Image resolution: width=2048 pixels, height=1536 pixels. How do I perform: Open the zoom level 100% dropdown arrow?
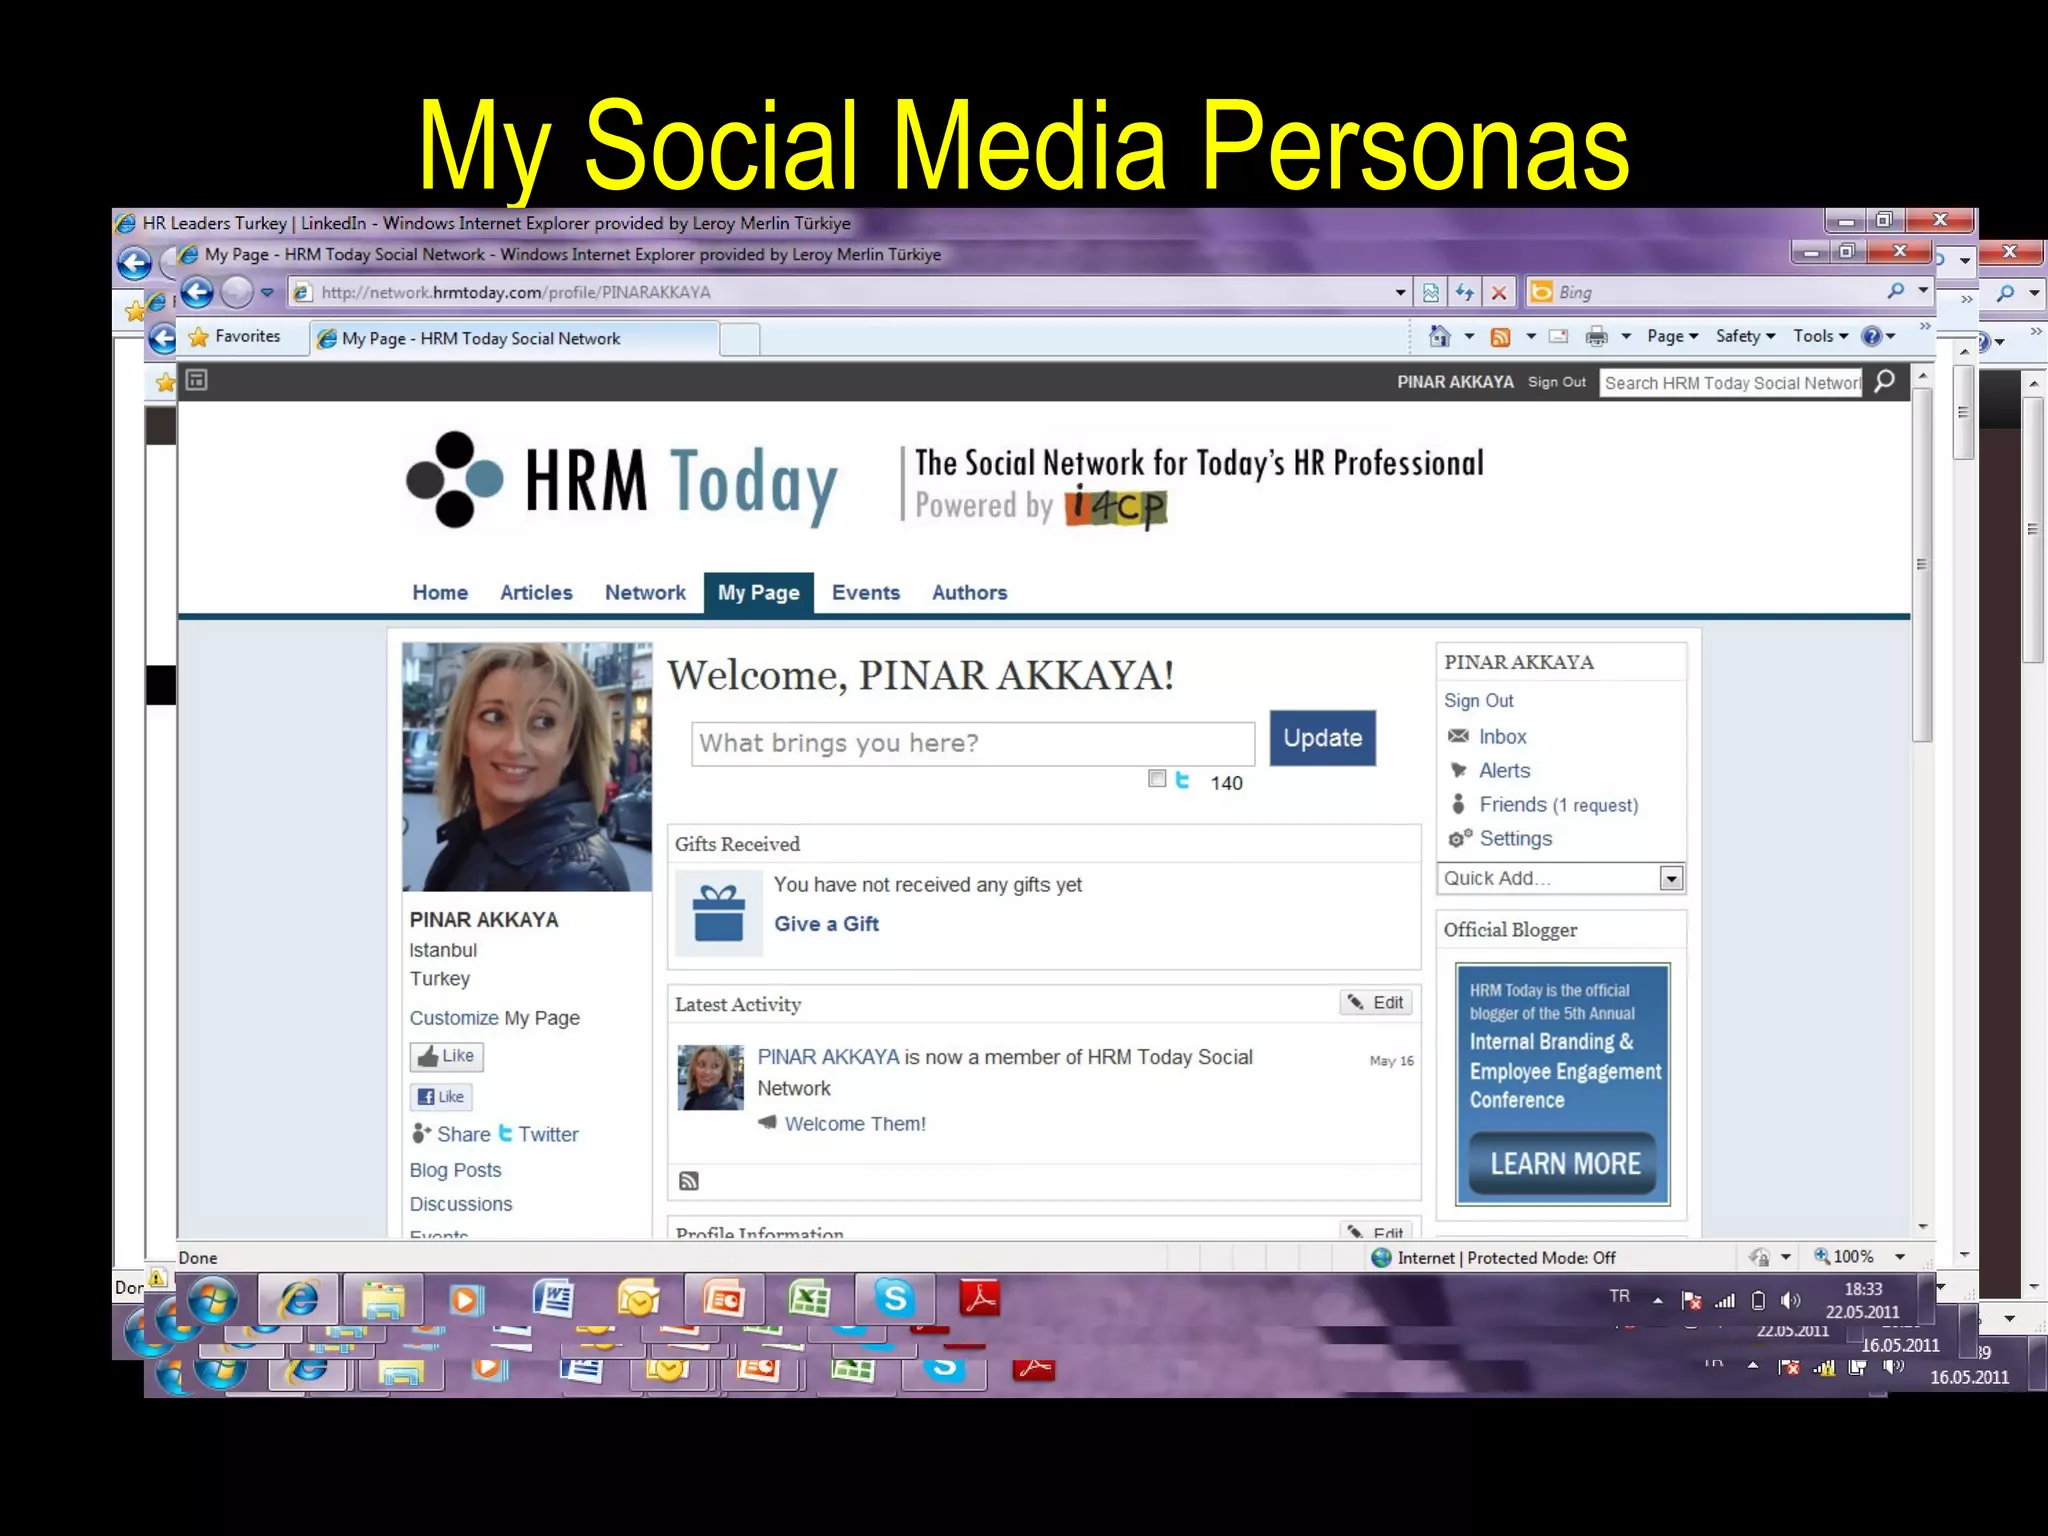[1900, 1257]
